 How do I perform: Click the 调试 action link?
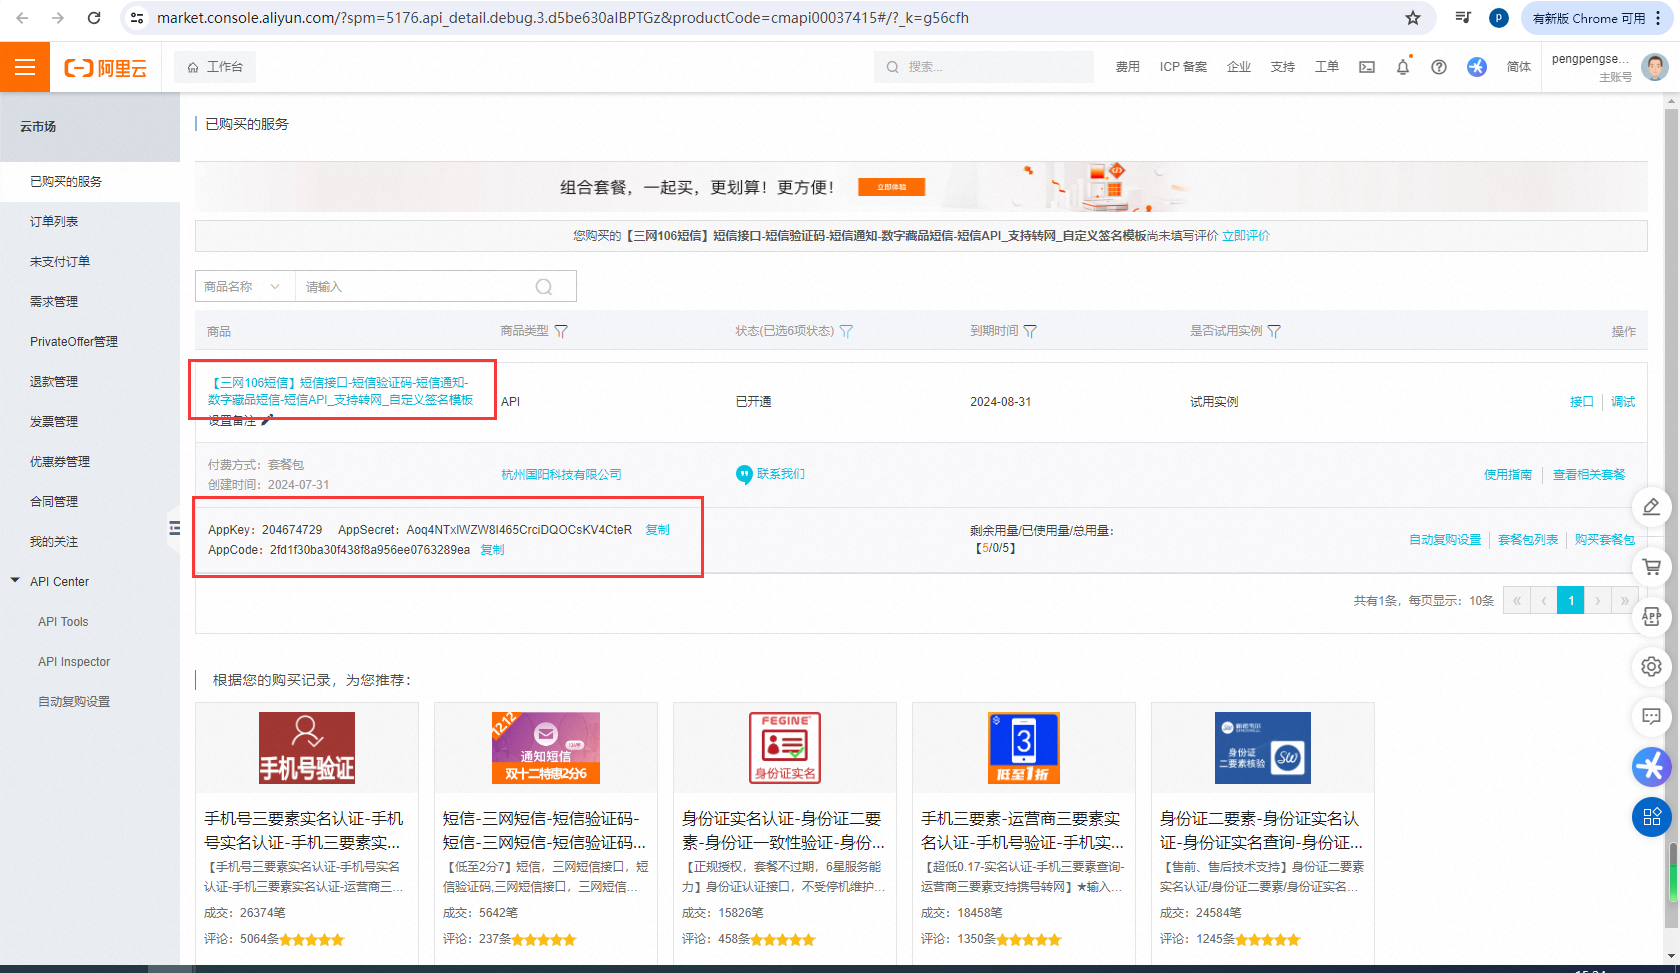(x=1623, y=402)
